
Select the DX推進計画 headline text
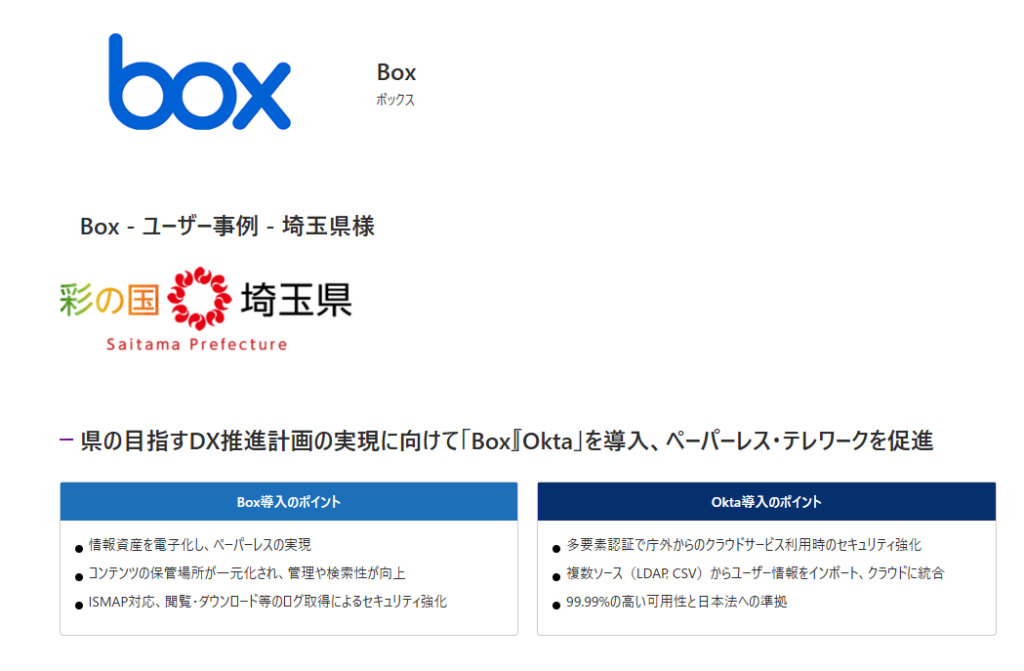pyautogui.click(x=507, y=442)
